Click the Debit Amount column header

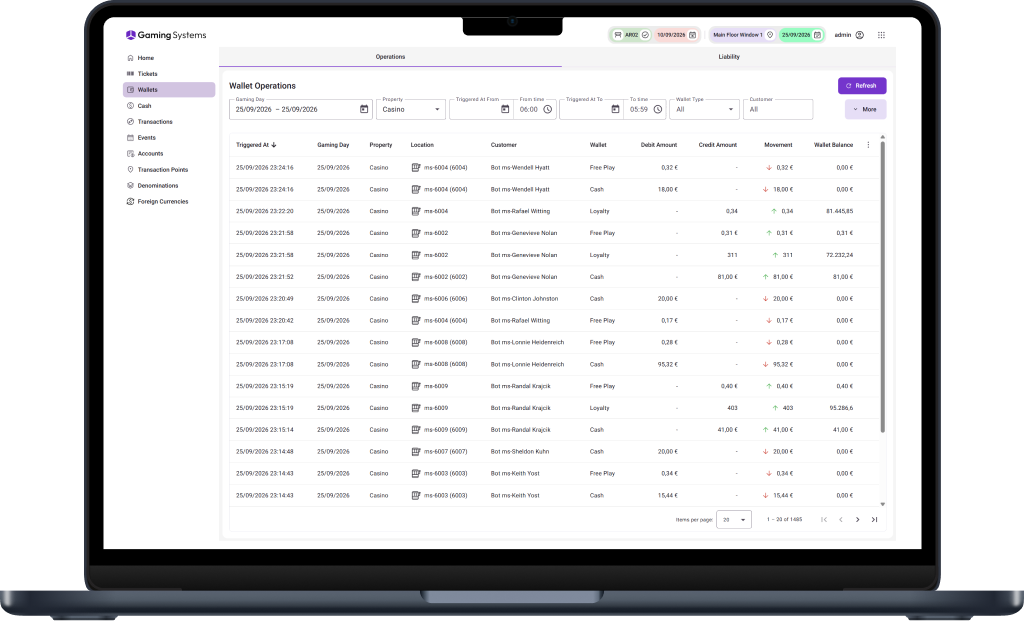click(659, 145)
